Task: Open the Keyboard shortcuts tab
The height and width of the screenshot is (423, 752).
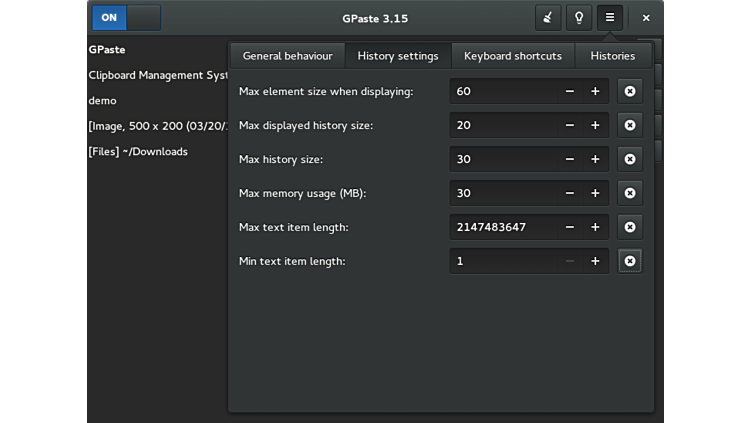Action: 513,56
